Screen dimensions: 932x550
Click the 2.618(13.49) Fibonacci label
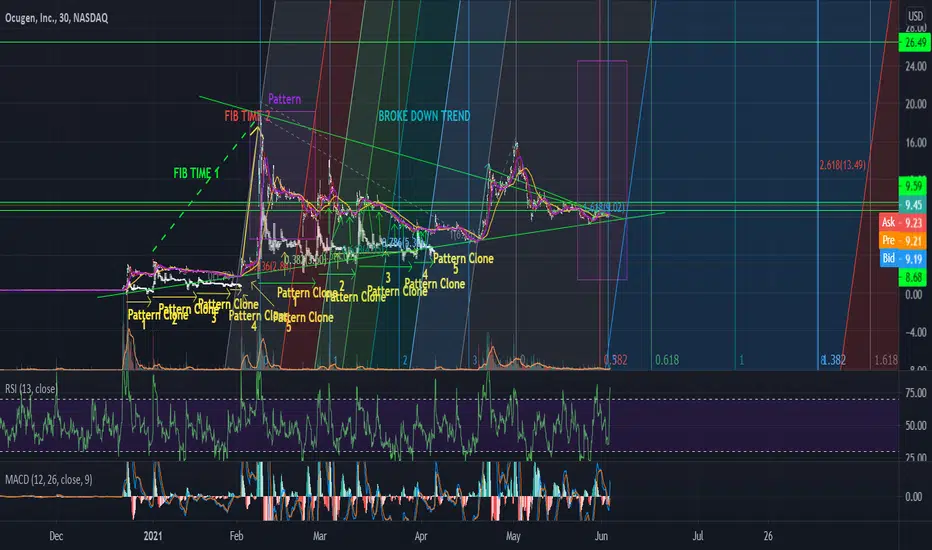842,165
